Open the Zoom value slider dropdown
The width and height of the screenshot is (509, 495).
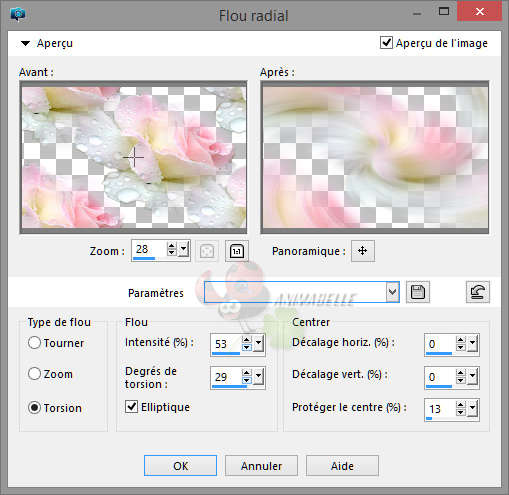(x=184, y=249)
